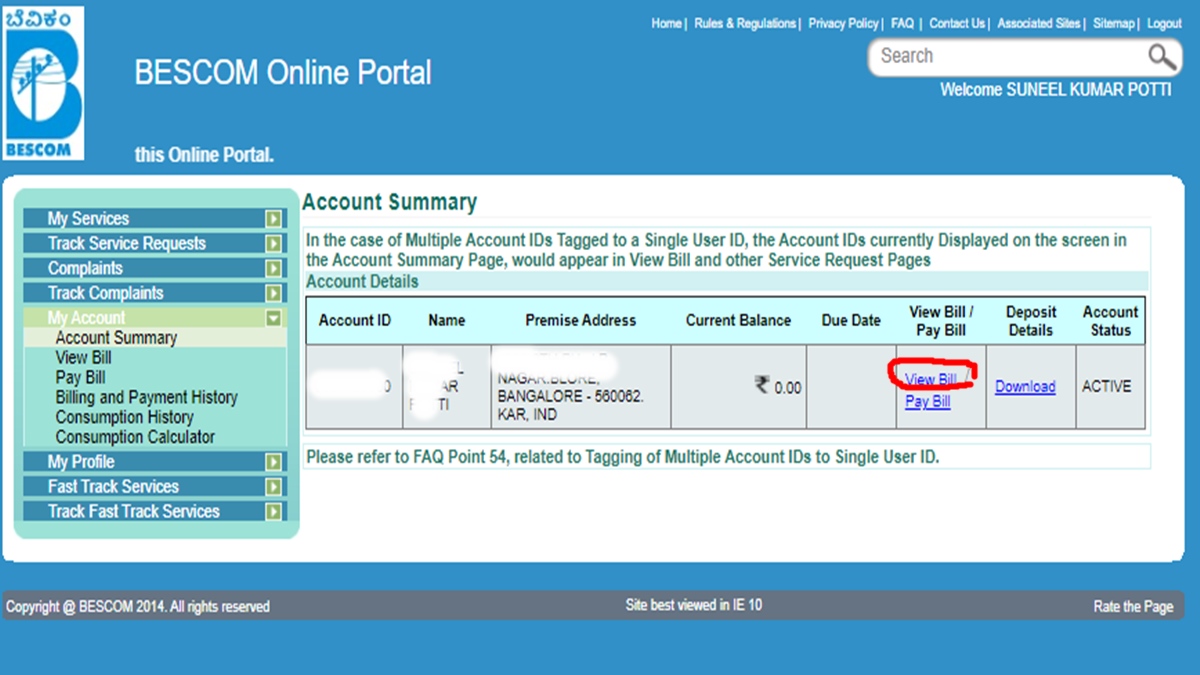
Task: Open the My Profile menu label
Action: tap(81, 462)
